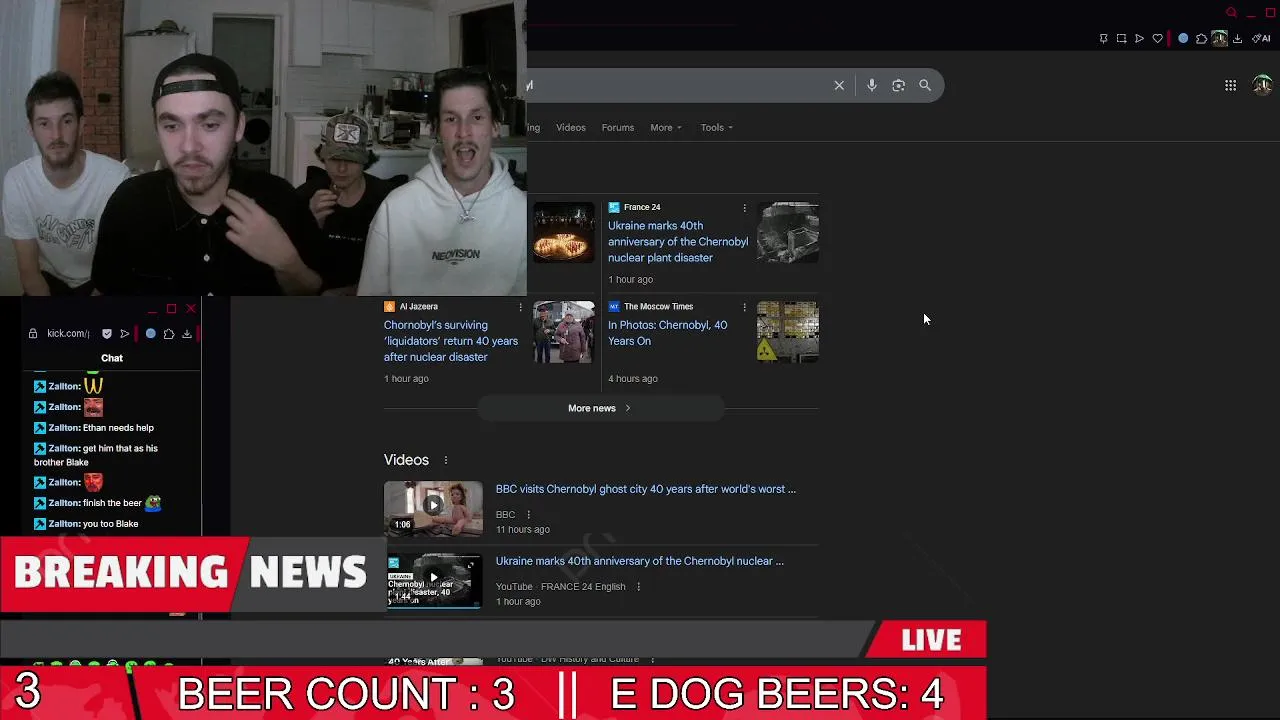Click the avatar extension icon in browser toolbar
This screenshot has width=1280, height=720.
1219,39
